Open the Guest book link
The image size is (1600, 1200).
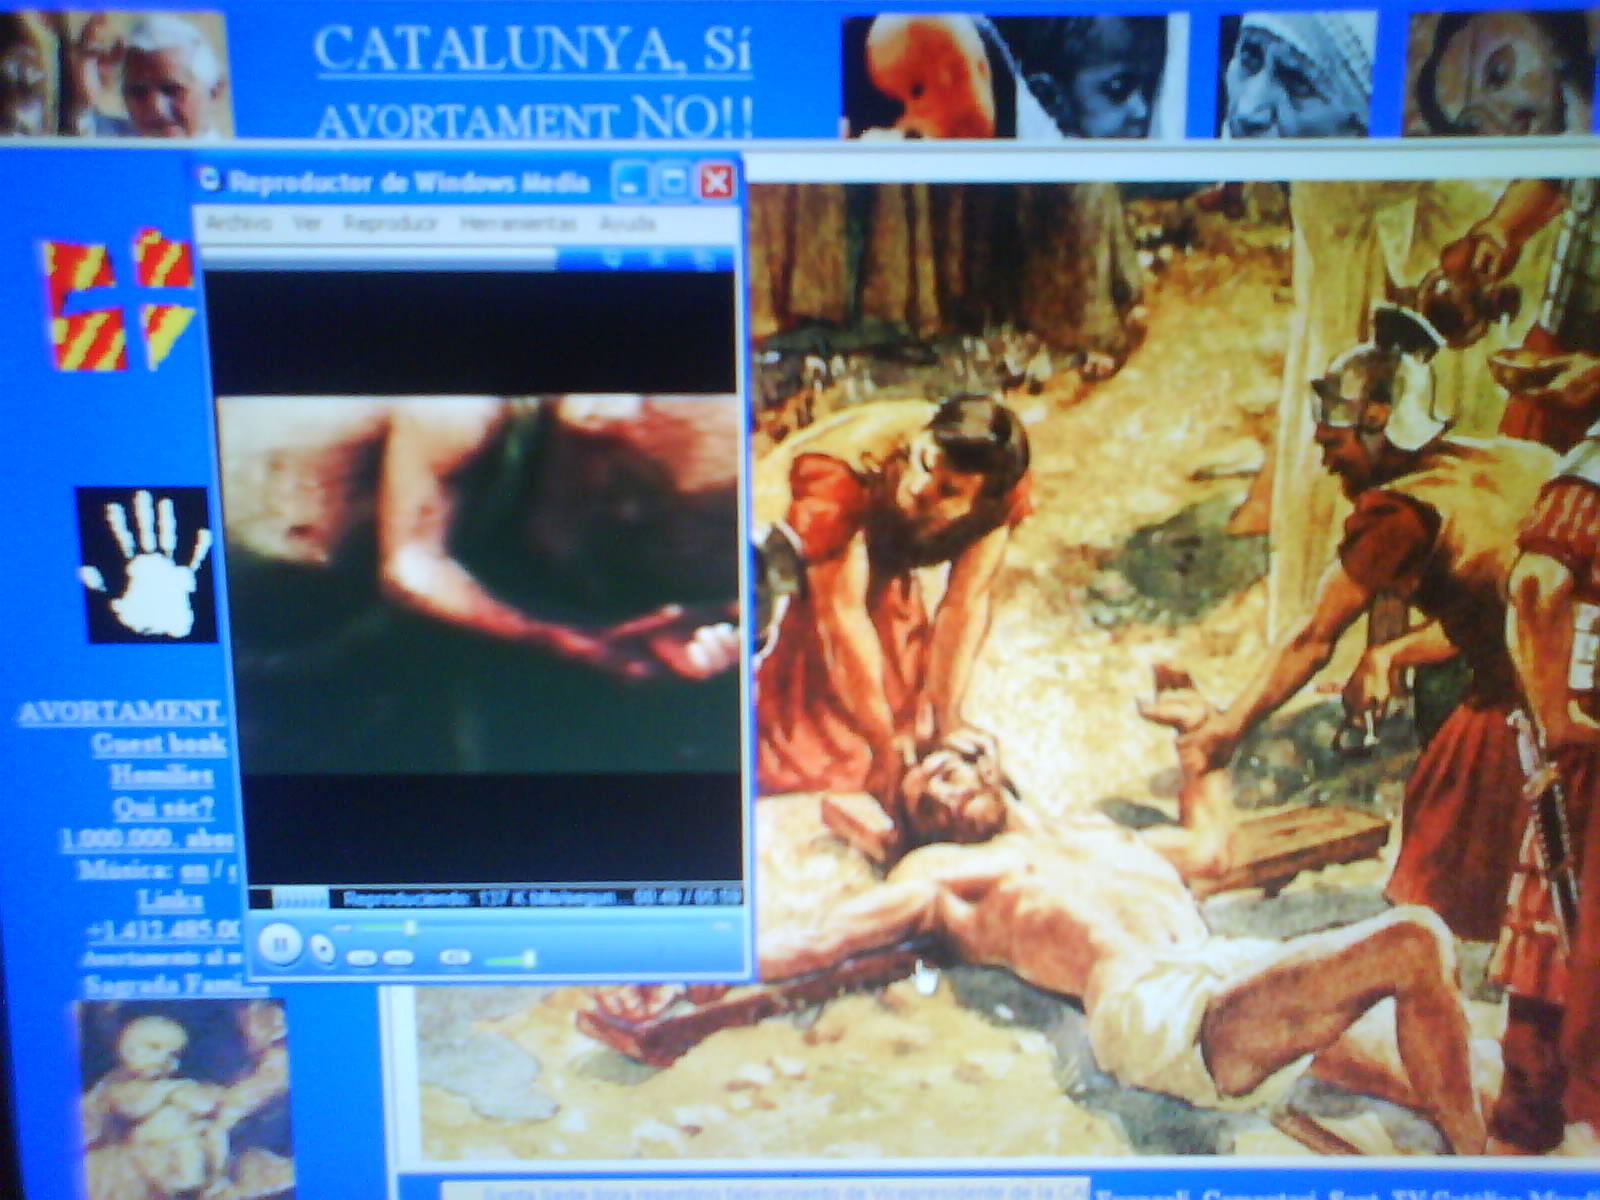point(158,743)
